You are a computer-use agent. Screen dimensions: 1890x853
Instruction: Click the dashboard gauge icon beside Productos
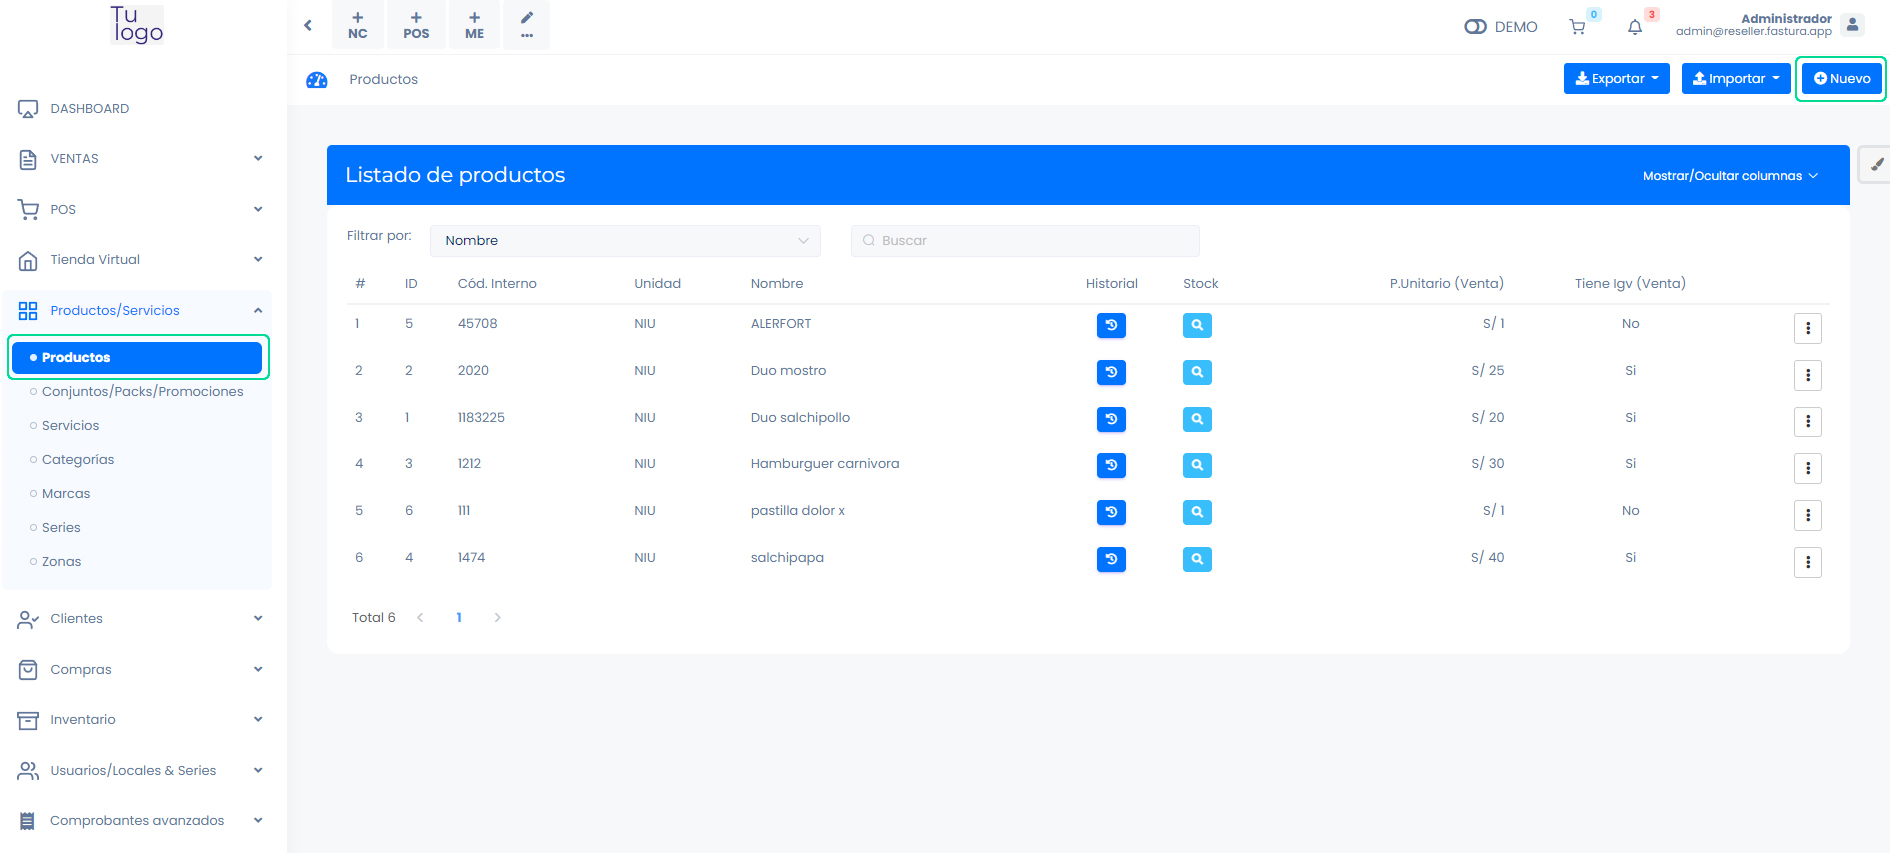click(317, 80)
